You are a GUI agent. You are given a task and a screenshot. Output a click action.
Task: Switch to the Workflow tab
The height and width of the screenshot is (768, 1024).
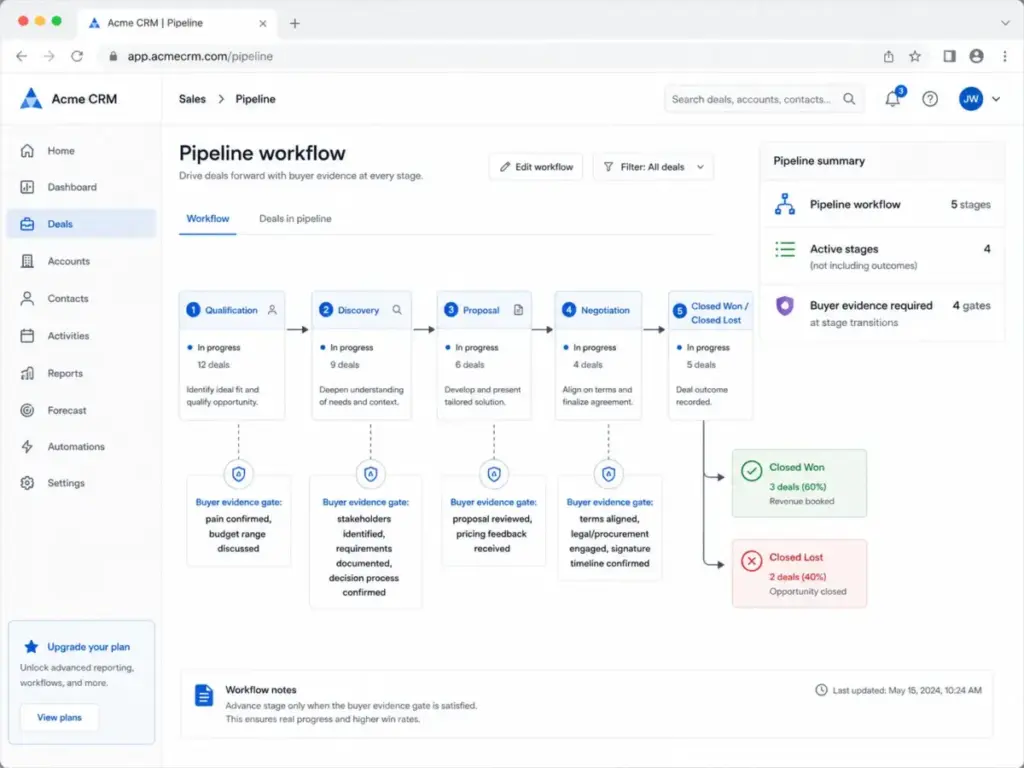[208, 219]
